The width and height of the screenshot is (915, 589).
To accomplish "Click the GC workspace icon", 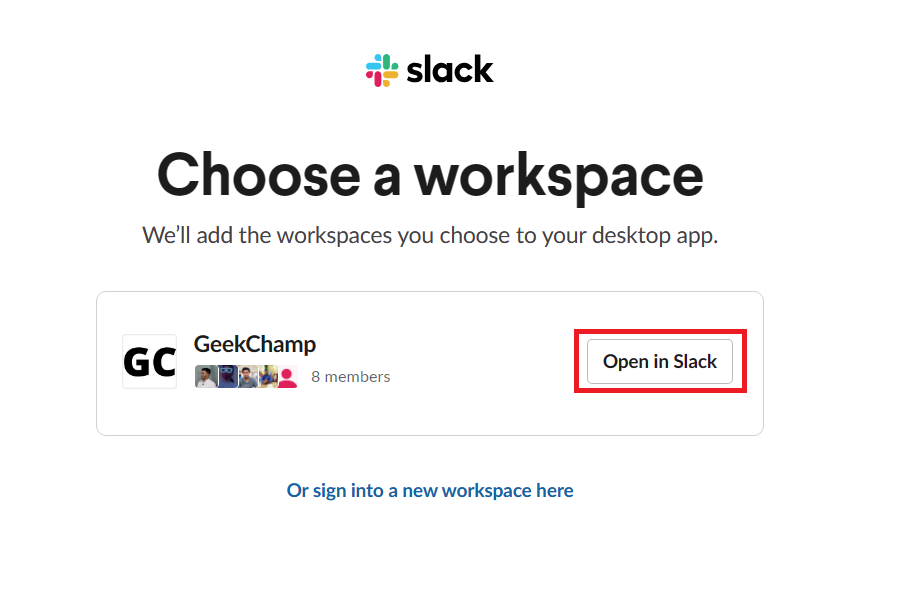I will (149, 361).
